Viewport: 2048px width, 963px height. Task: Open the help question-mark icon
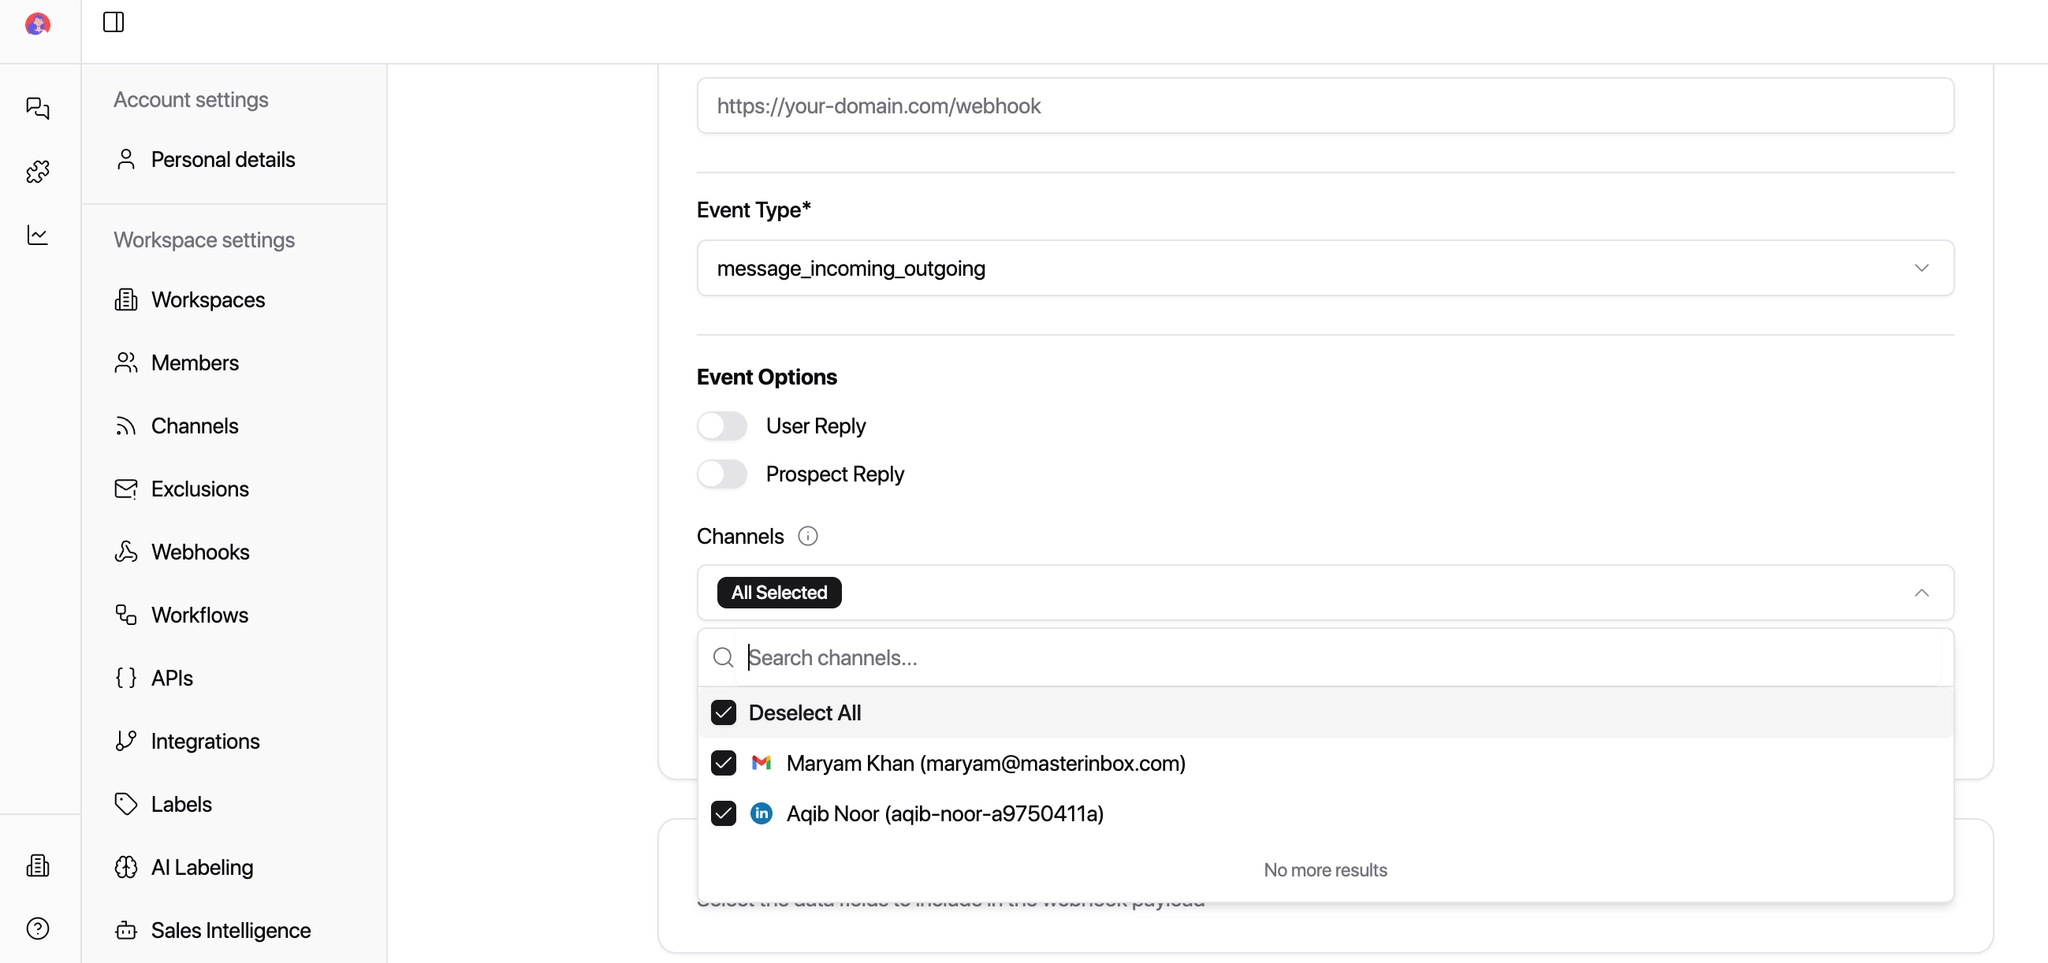coord(37,929)
